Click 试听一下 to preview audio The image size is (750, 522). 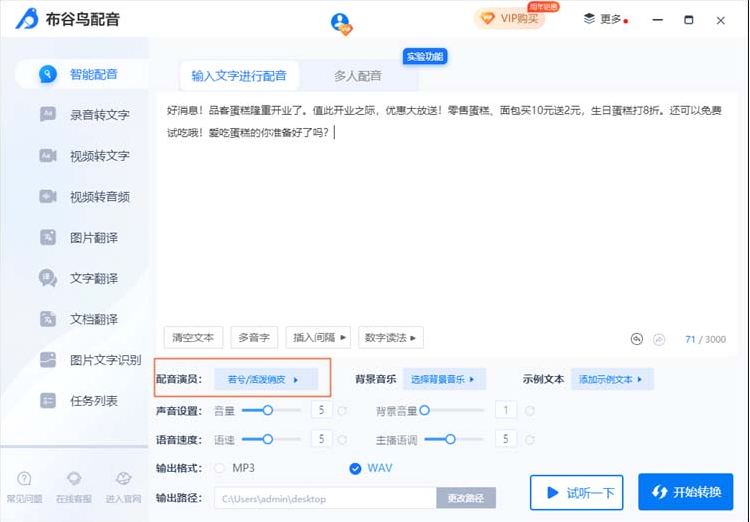(576, 492)
